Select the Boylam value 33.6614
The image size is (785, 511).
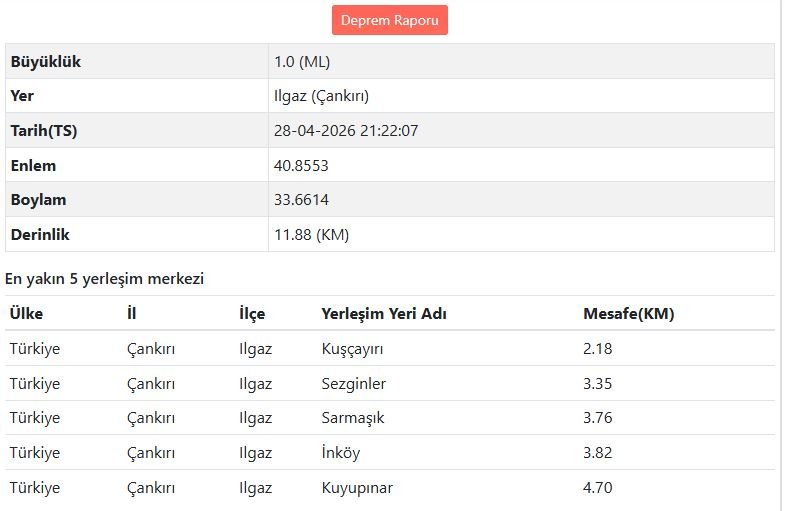[301, 200]
